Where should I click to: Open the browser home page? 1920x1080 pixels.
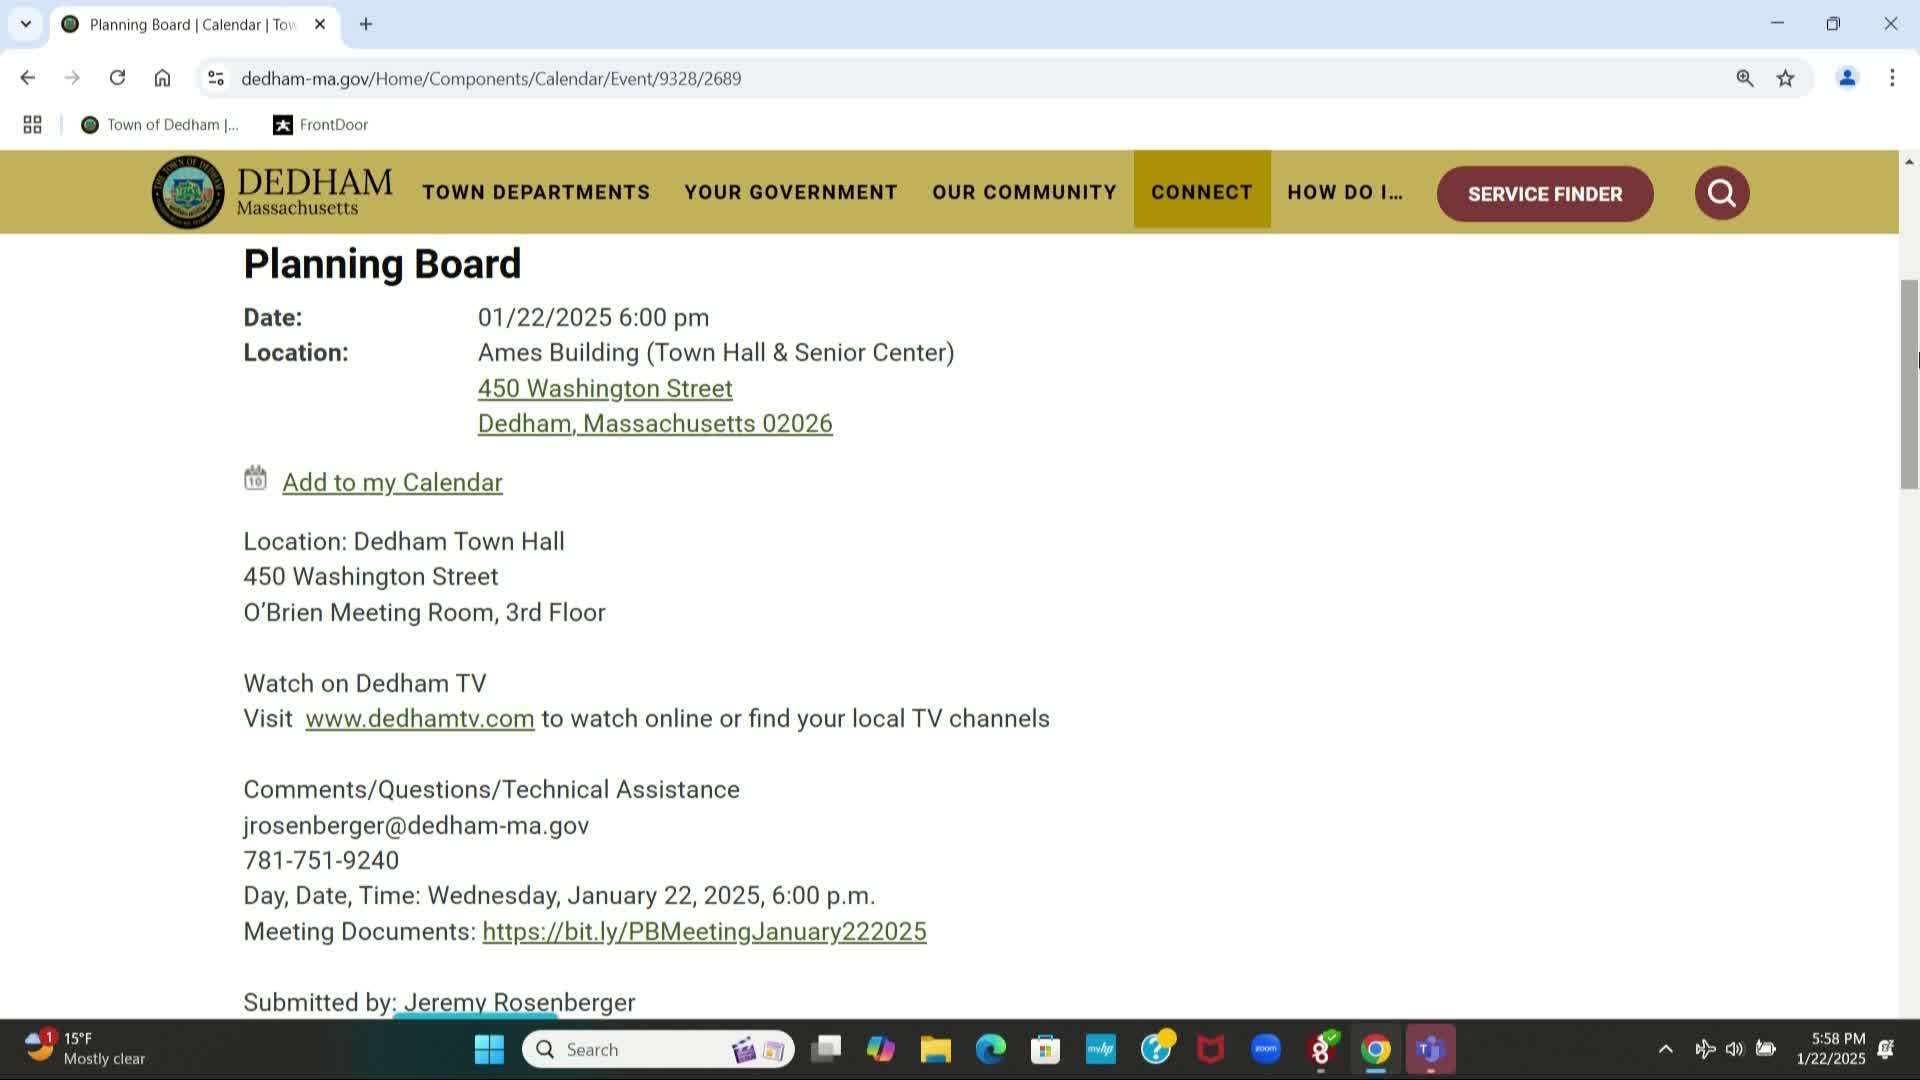click(x=162, y=78)
